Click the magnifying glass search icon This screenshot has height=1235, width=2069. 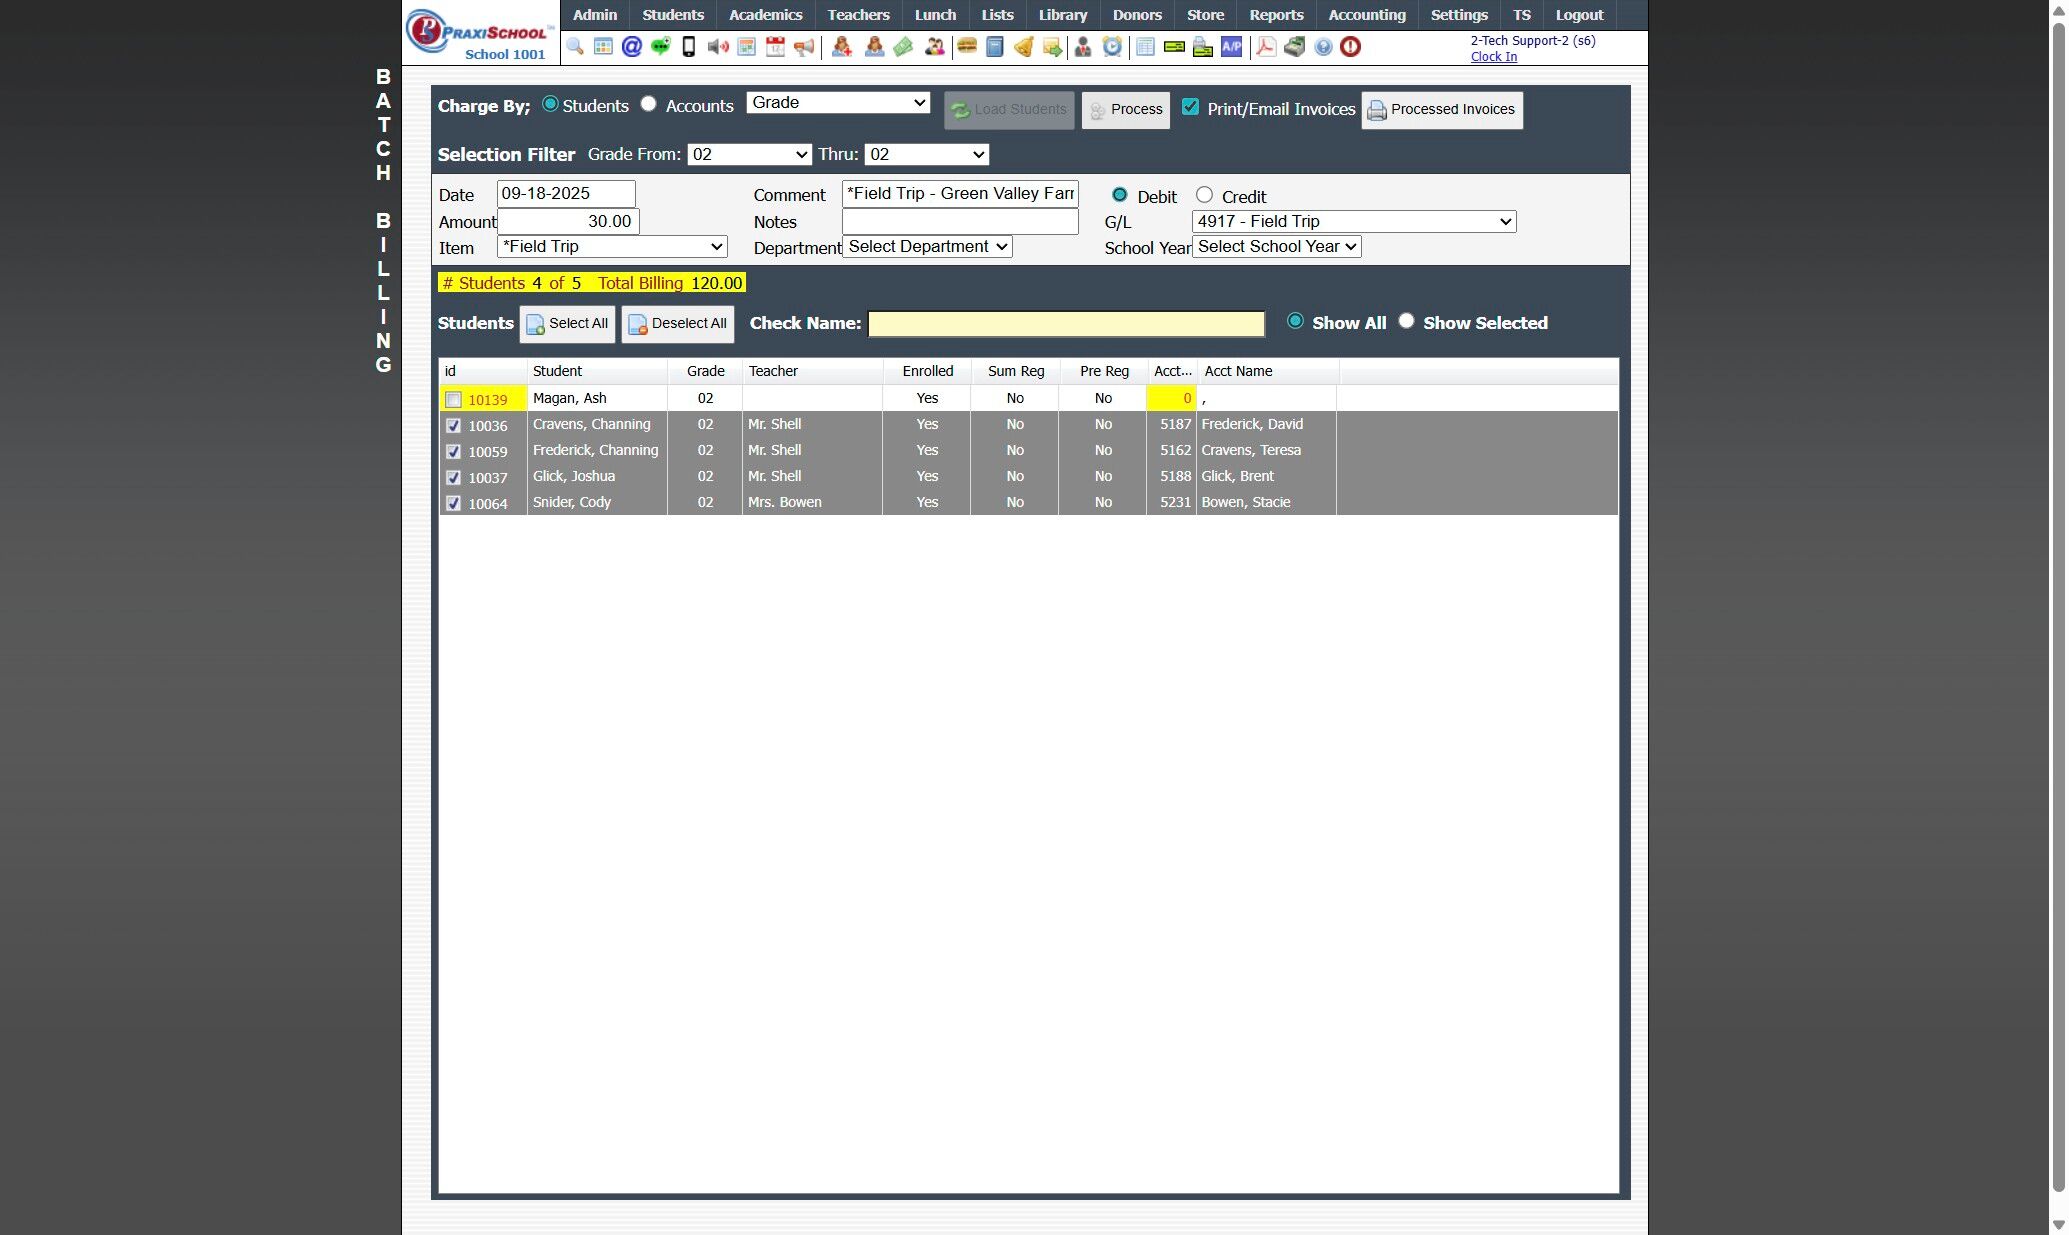click(x=575, y=47)
